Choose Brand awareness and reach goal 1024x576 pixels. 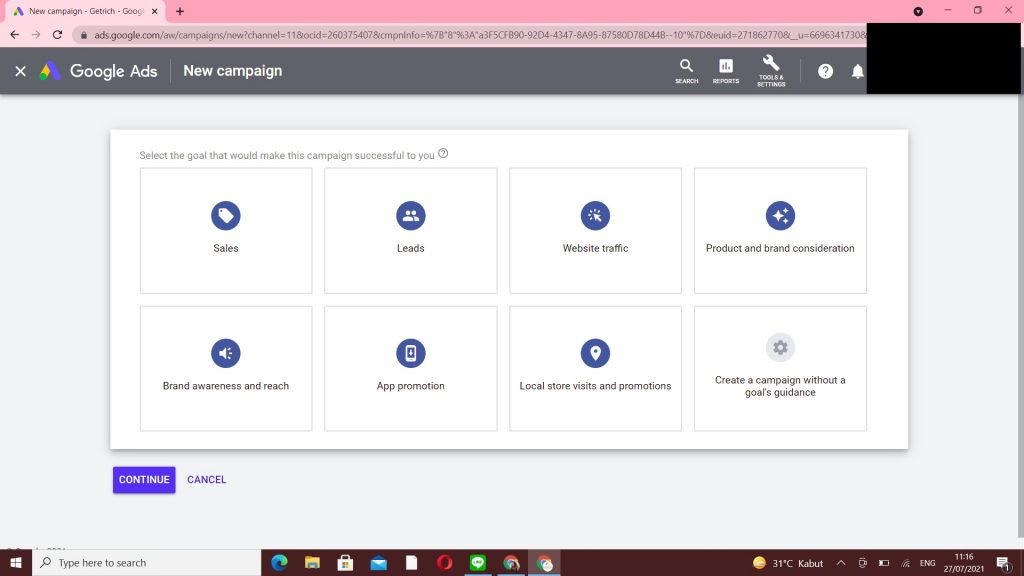pos(226,368)
